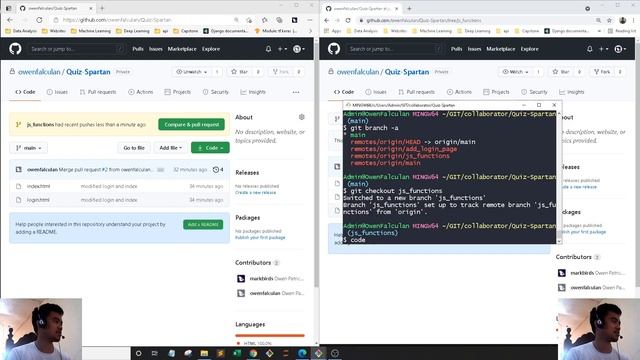
Task: Open user avatar menu in left GitHub window
Action: click(299, 49)
